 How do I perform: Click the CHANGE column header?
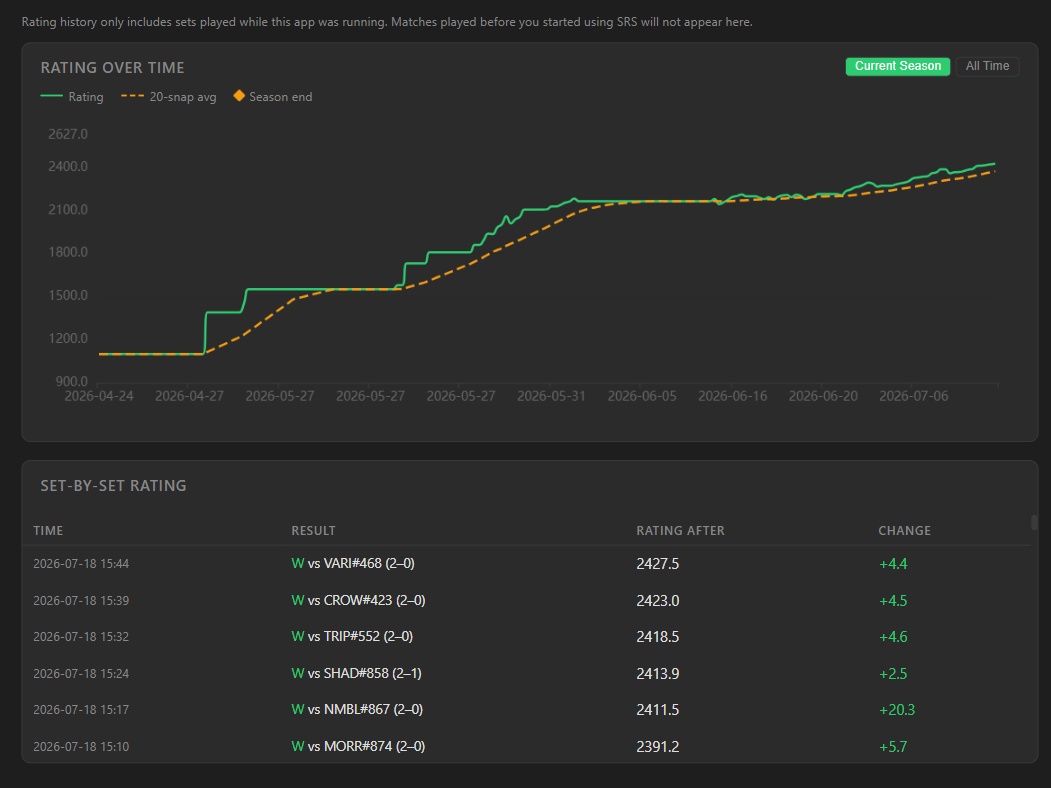[x=904, y=531]
